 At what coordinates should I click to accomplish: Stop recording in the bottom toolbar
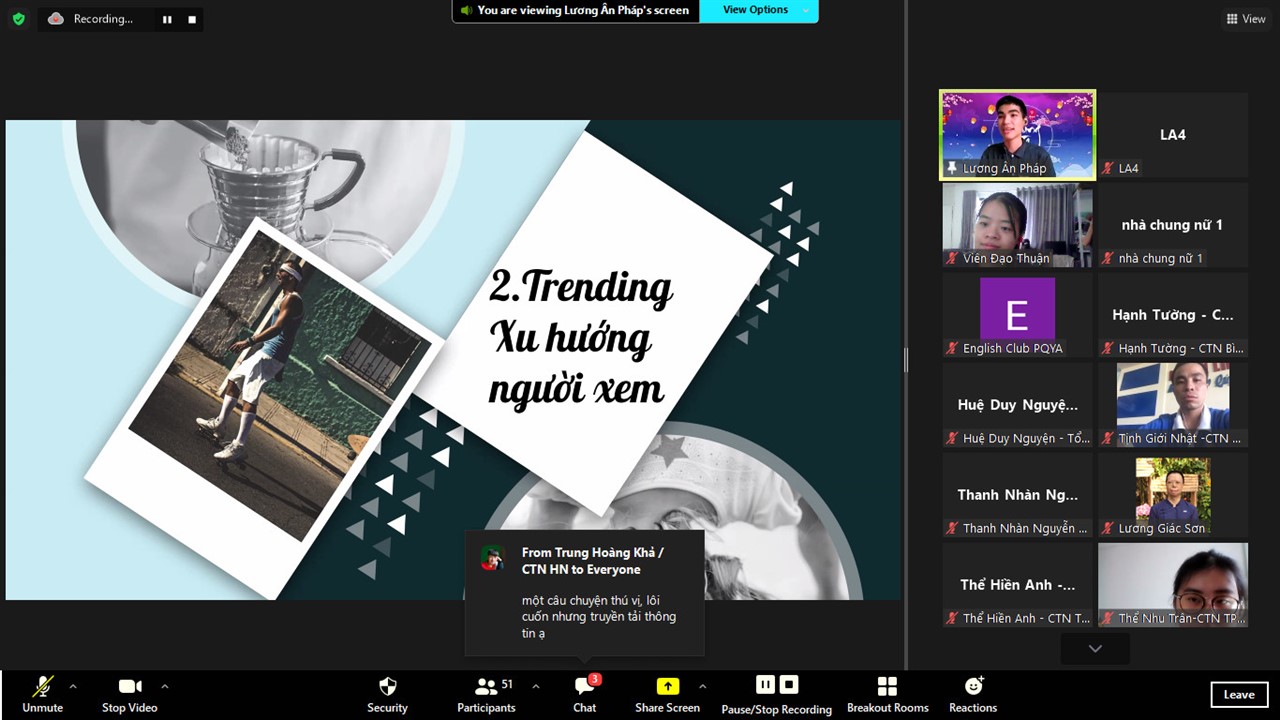pos(789,685)
